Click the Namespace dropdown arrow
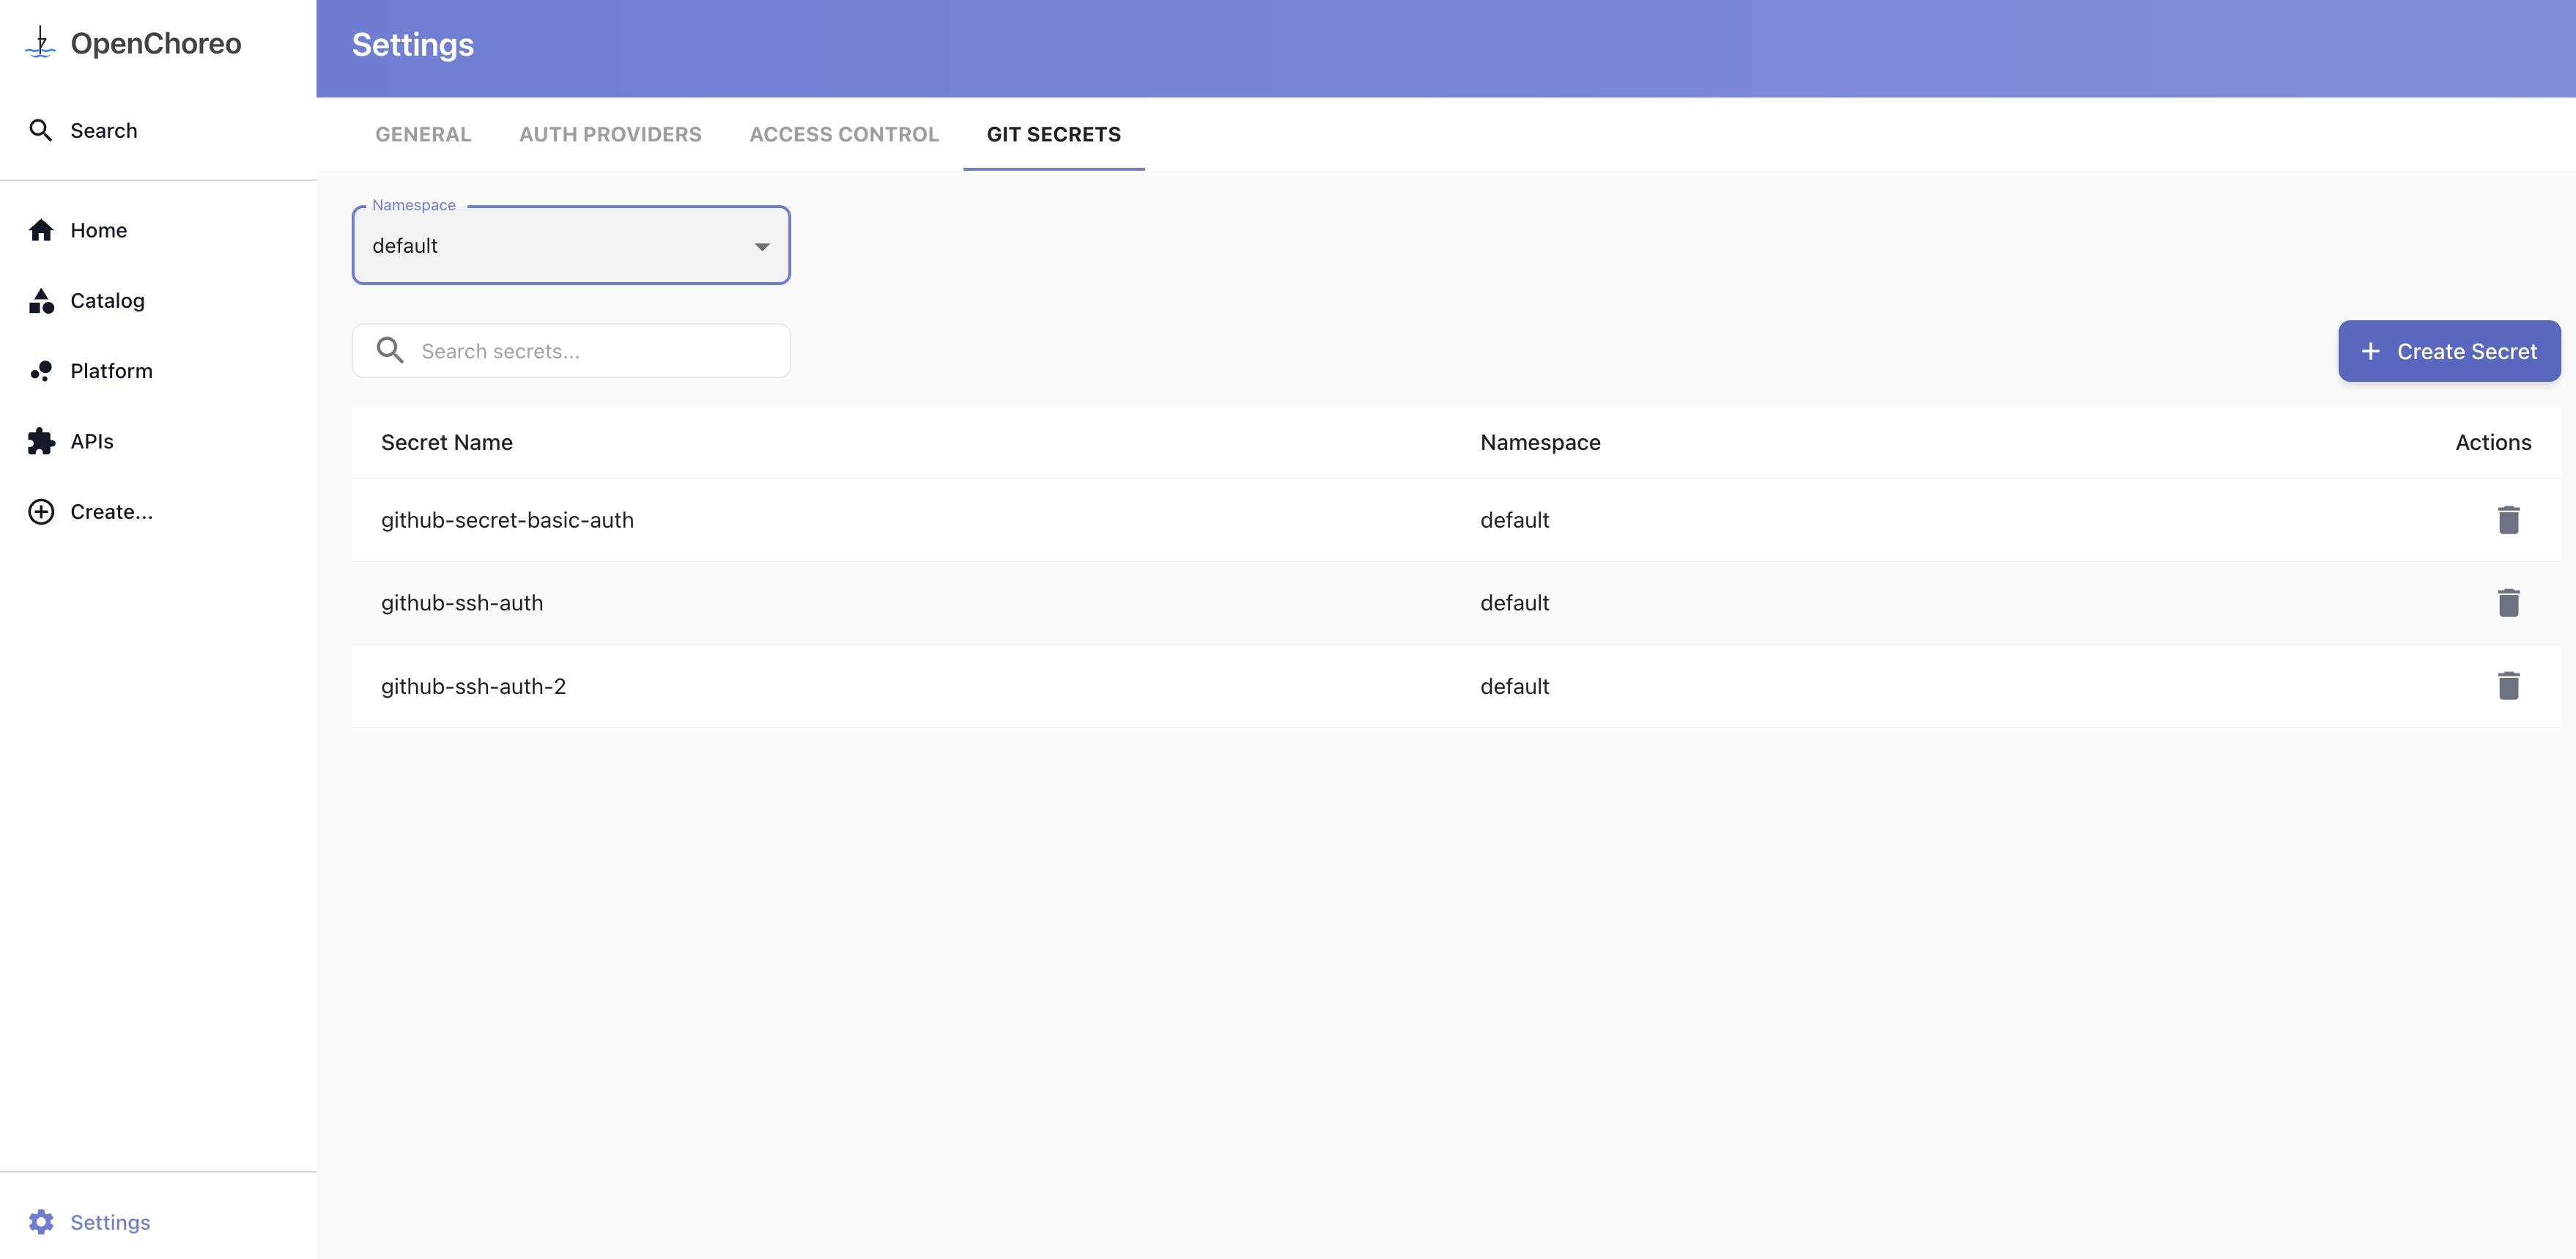 coord(762,247)
